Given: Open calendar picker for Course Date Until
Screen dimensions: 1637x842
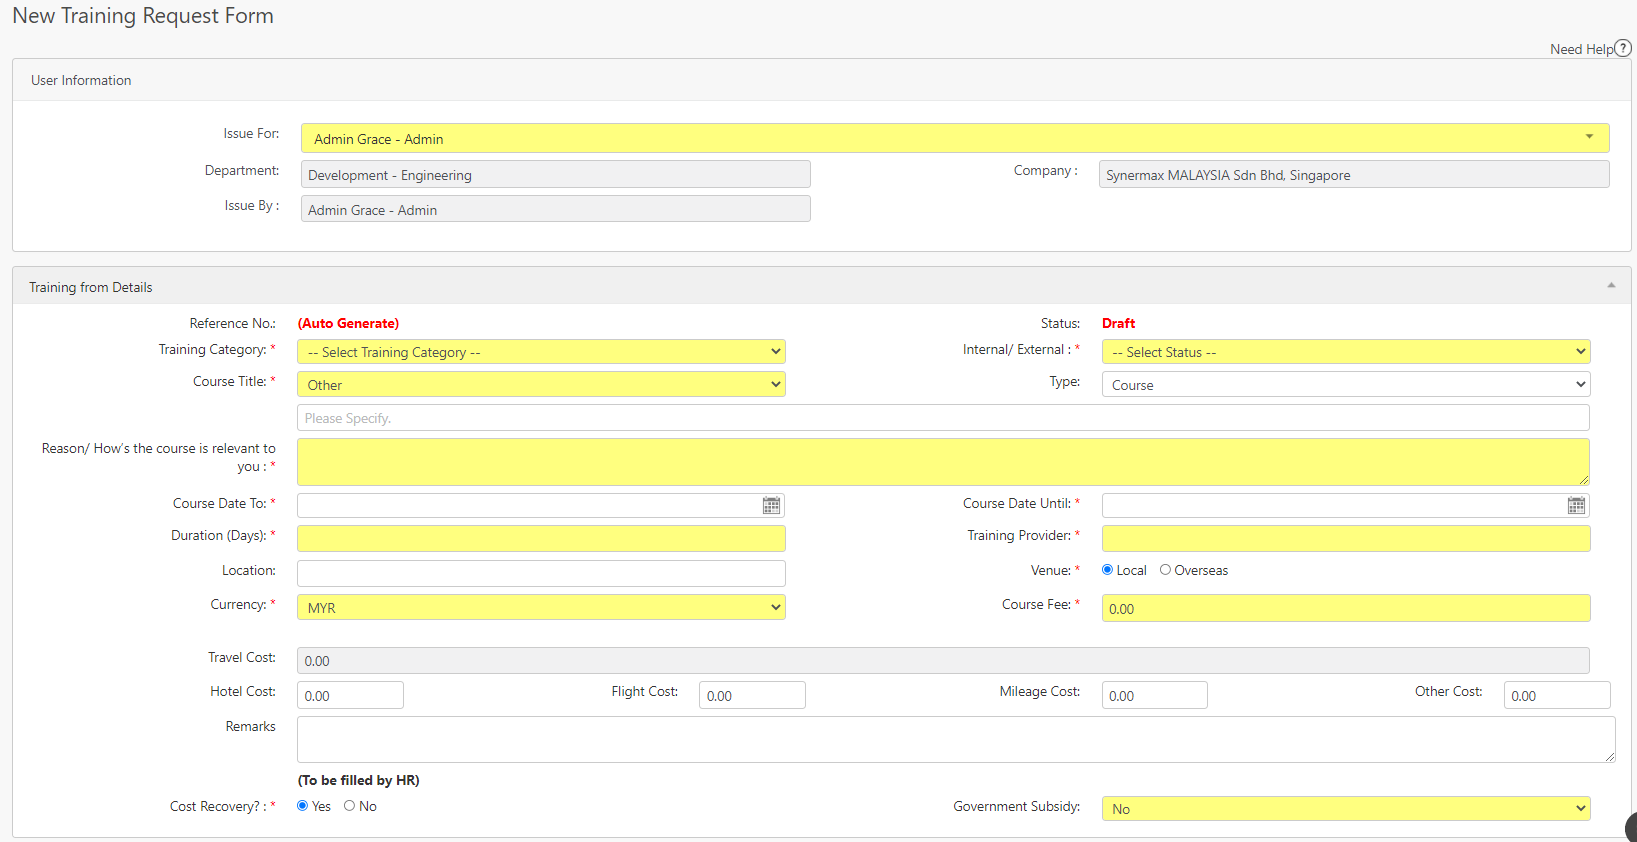Looking at the screenshot, I should point(1576,505).
